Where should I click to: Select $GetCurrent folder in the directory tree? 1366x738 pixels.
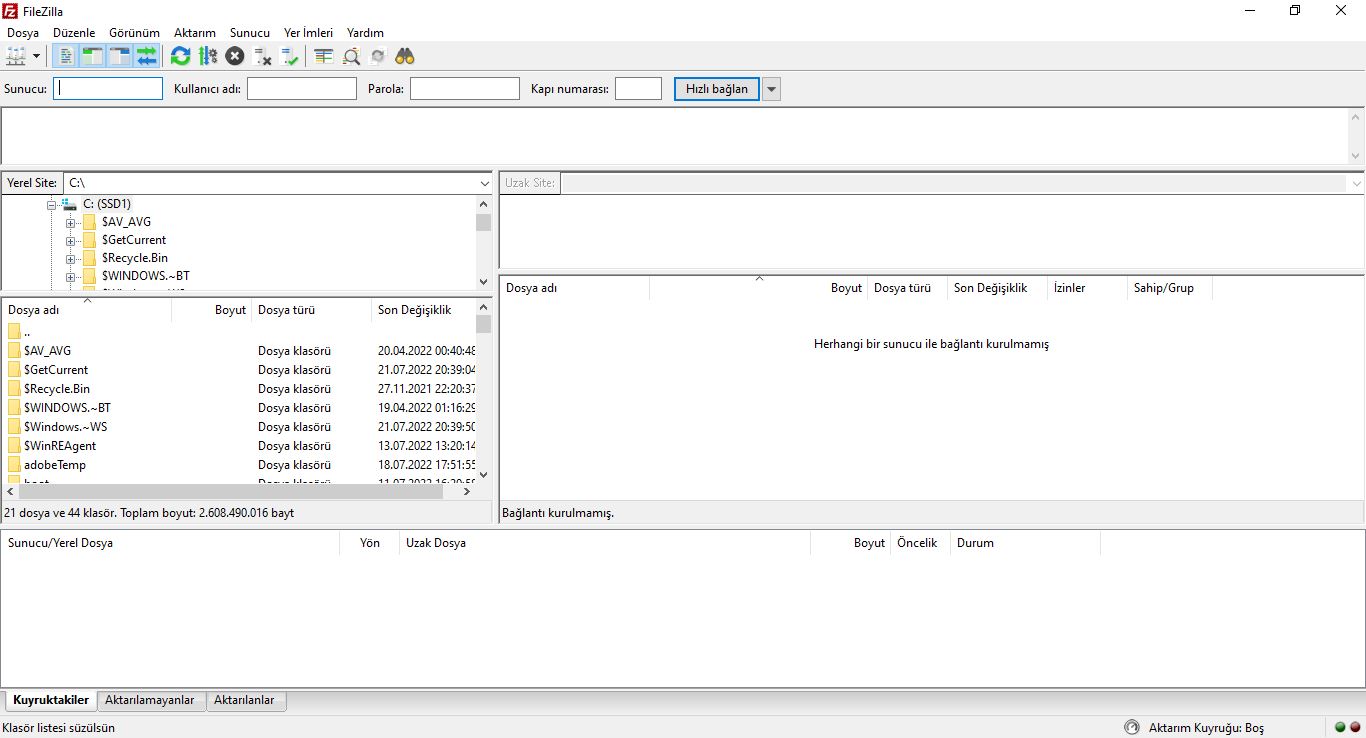(134, 240)
